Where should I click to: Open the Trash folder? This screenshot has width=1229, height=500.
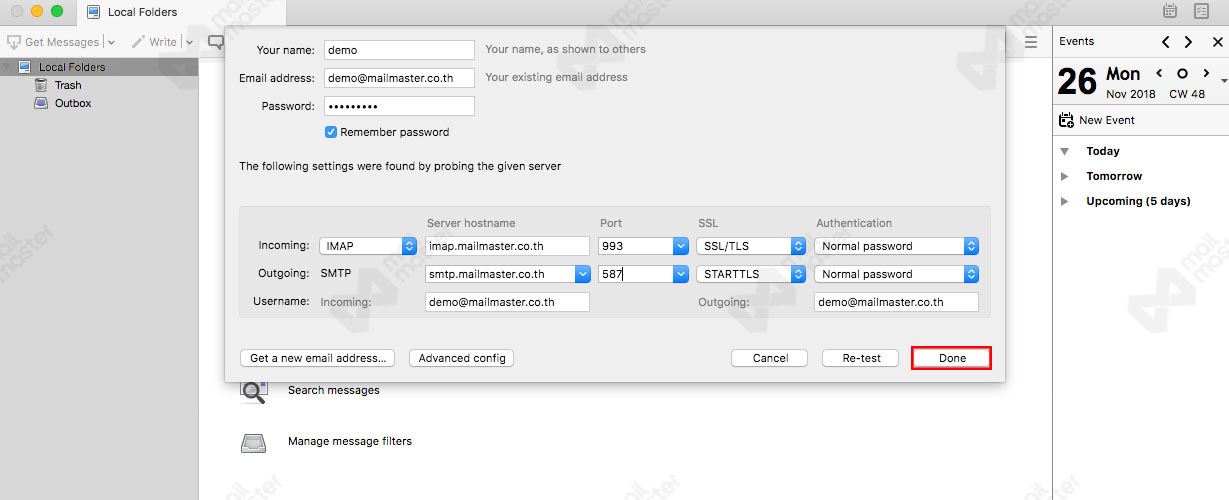[68, 85]
